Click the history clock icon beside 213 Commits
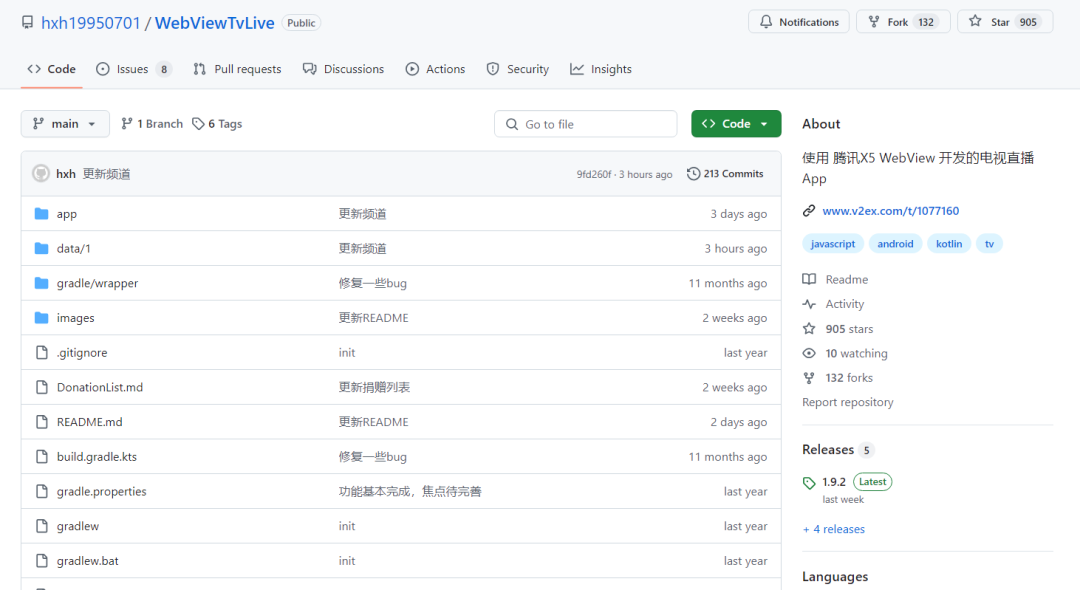The width and height of the screenshot is (1080, 590). (694, 173)
